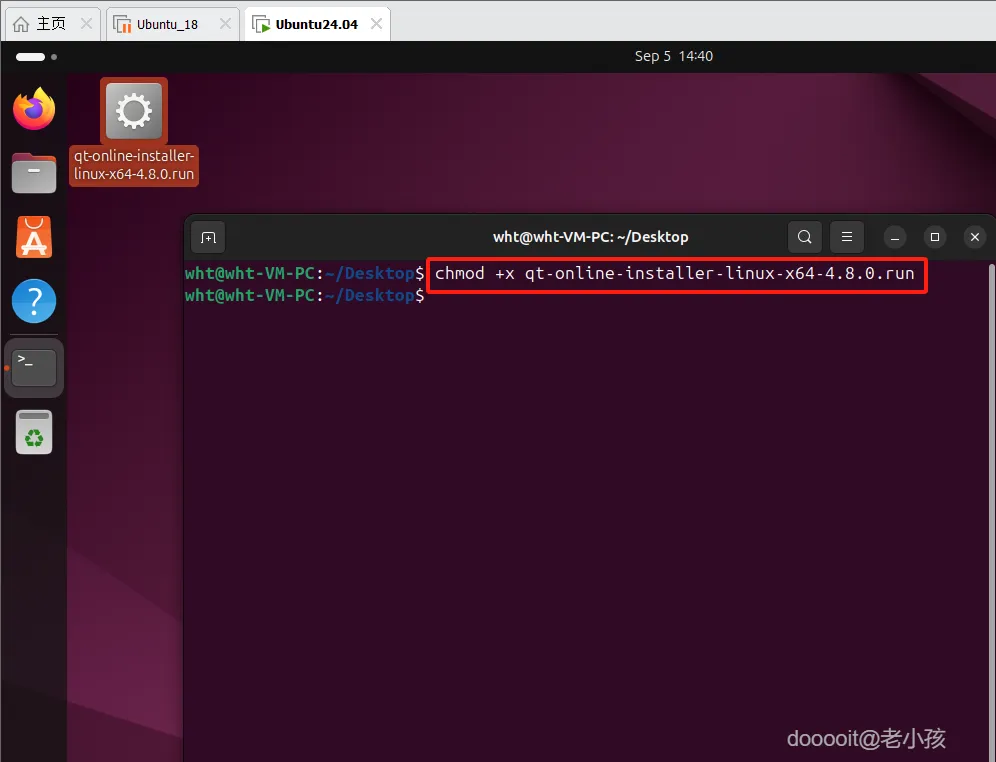Click the second terminal prompt line
The image size is (996, 762).
pos(304,295)
